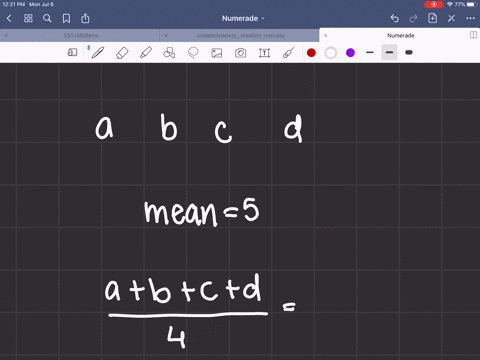
Task: Select the thinnest stroke width
Action: click(x=370, y=52)
